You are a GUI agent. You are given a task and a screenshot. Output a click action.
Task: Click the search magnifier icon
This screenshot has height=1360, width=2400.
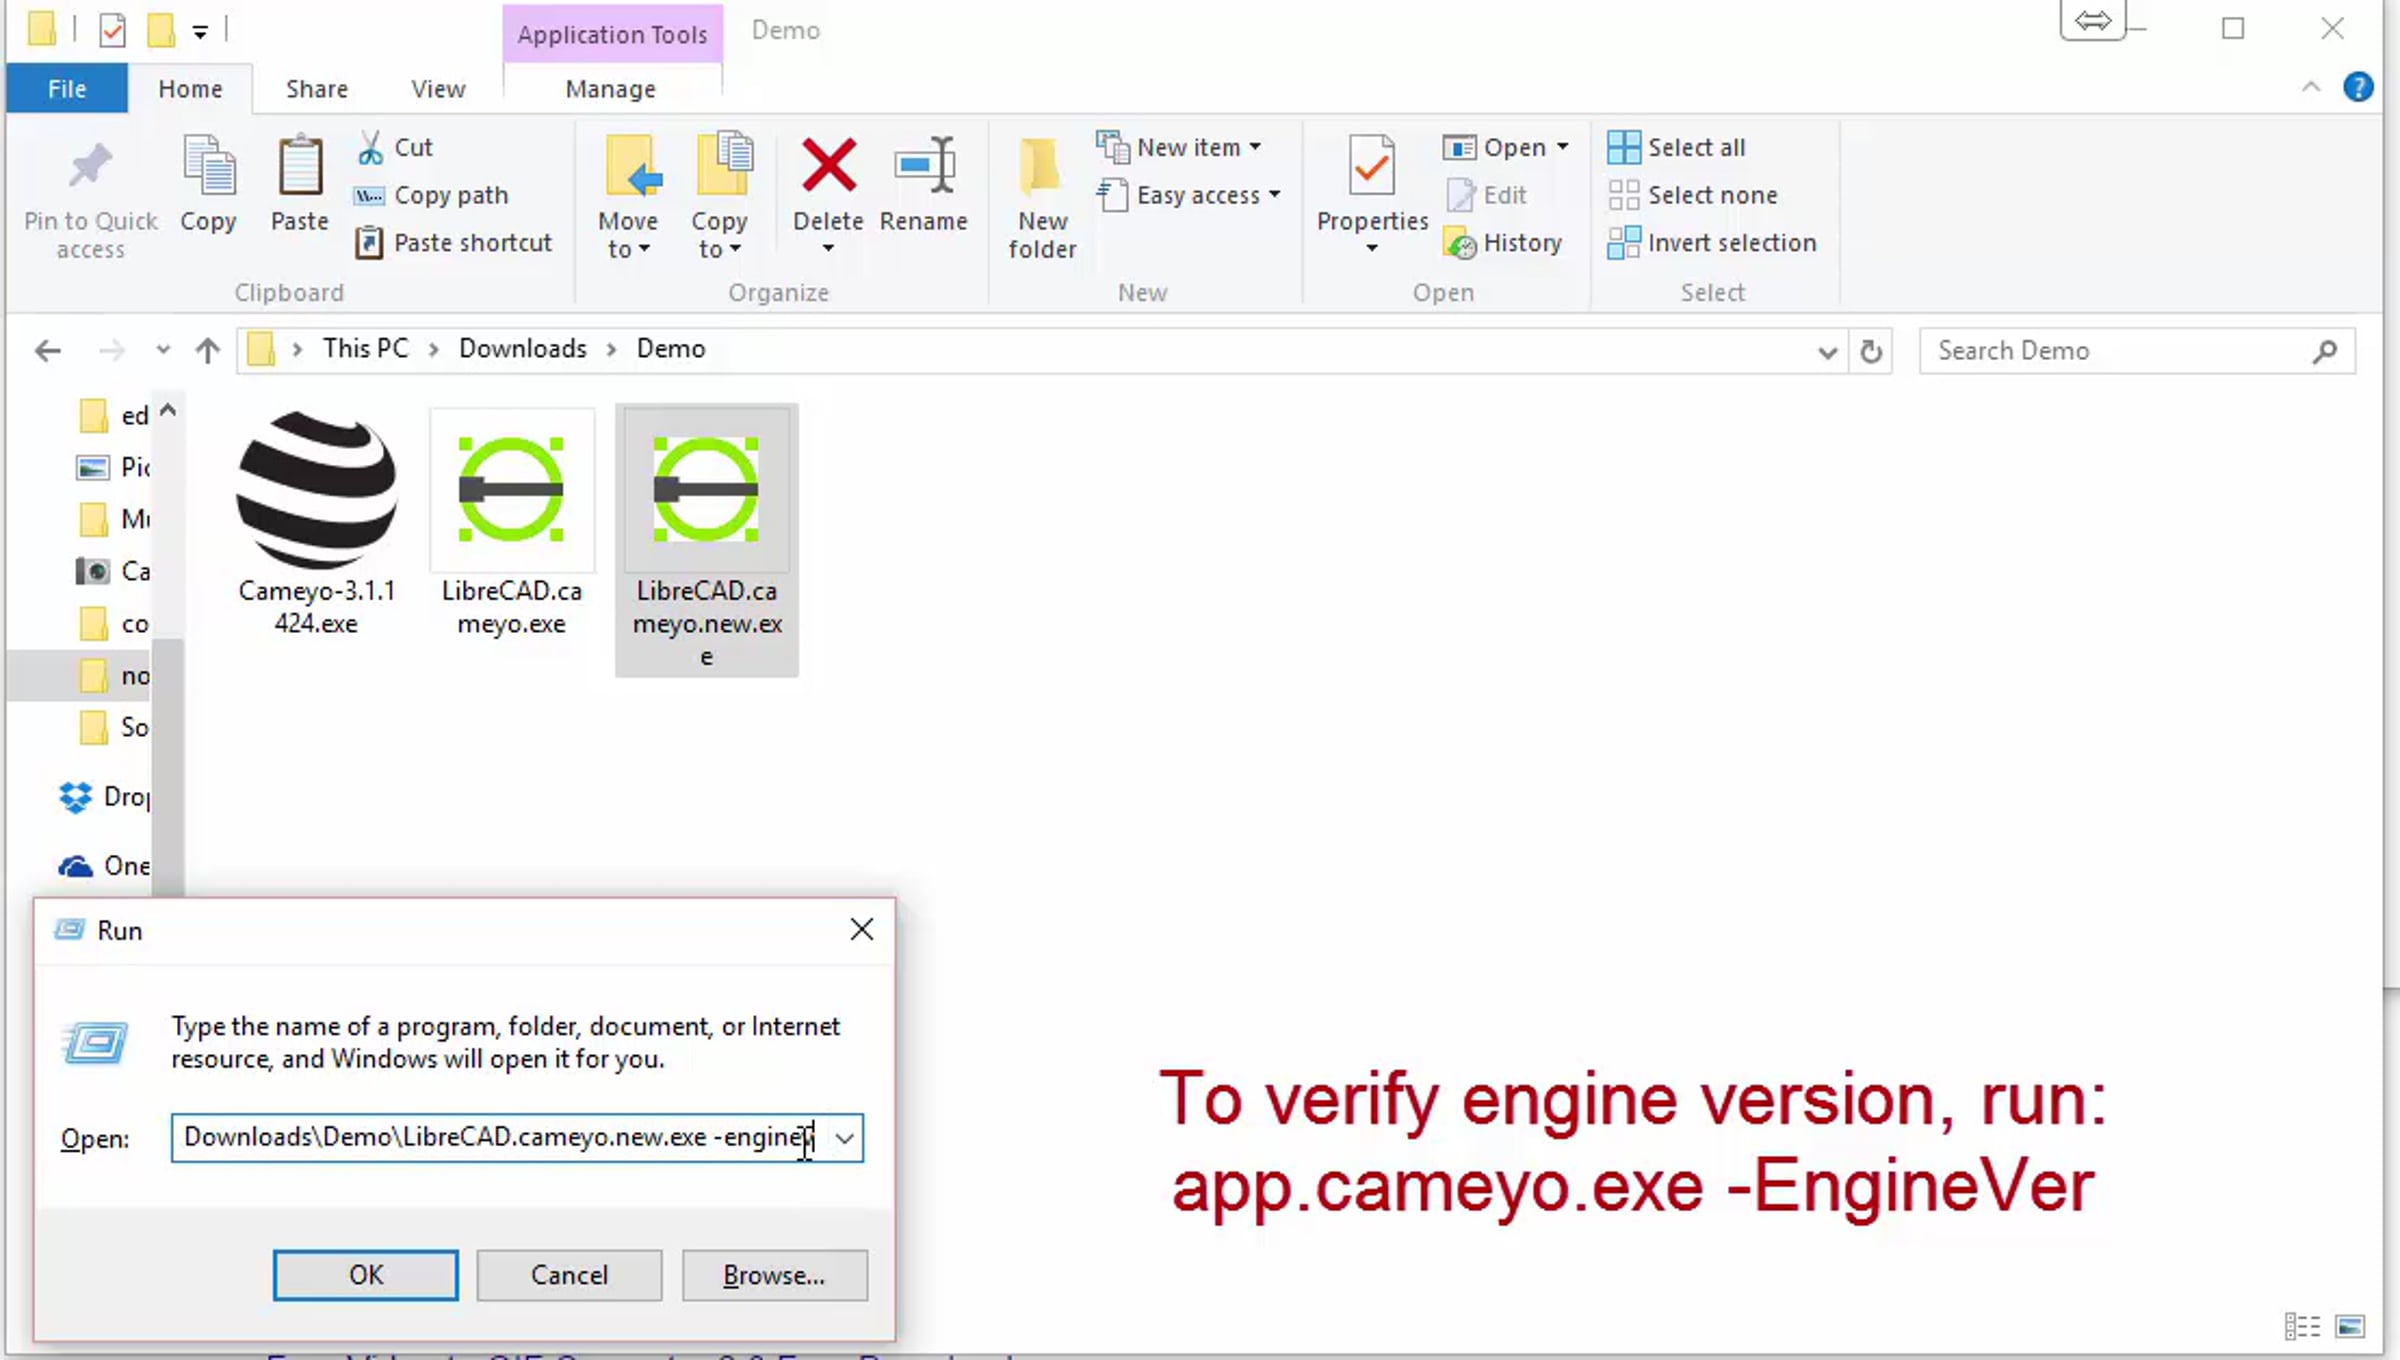[2325, 351]
